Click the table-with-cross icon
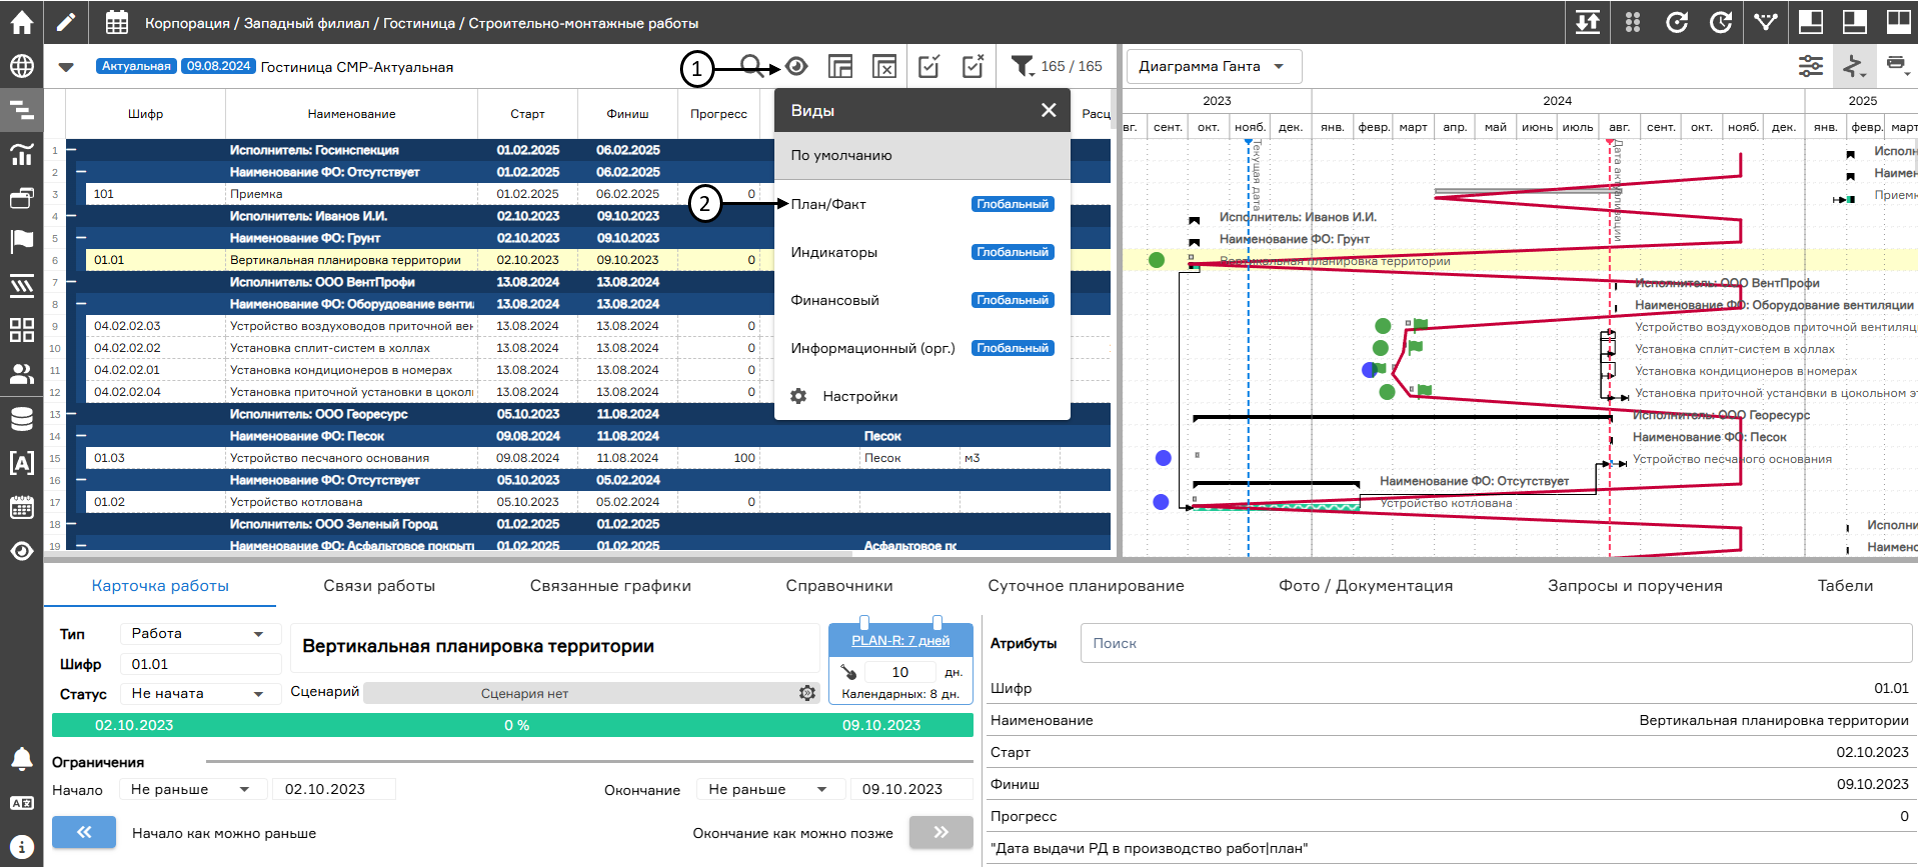1918x867 pixels. coord(884,67)
